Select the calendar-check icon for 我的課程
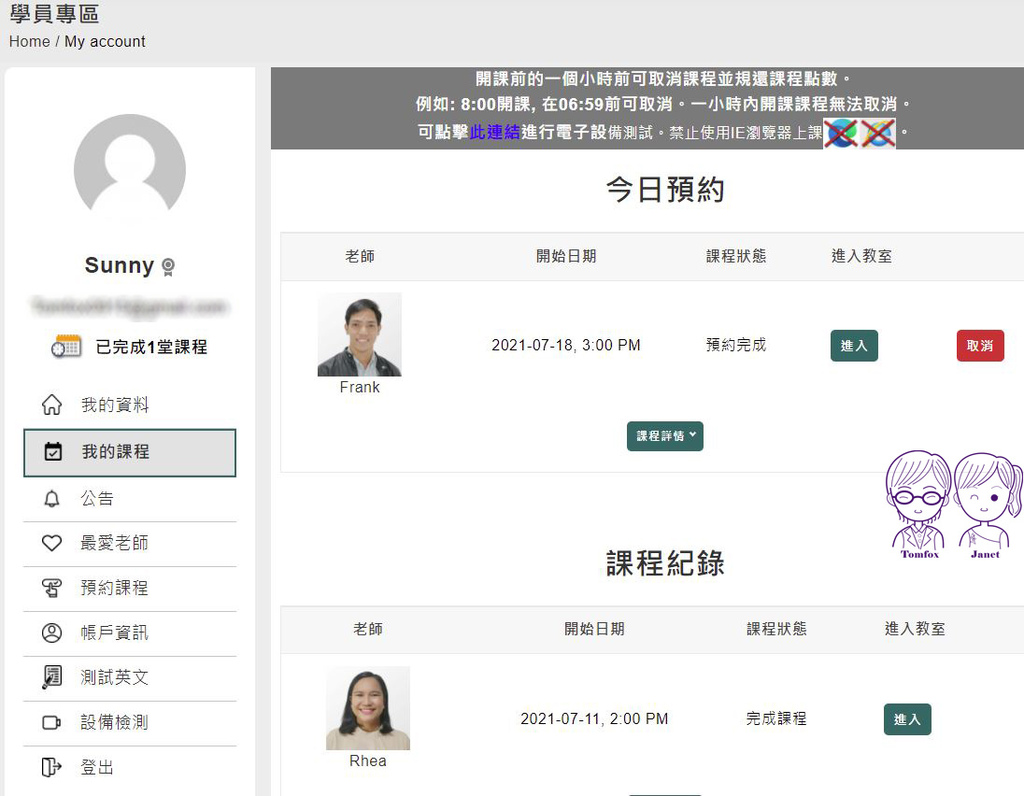The height and width of the screenshot is (796, 1024). click(x=53, y=451)
